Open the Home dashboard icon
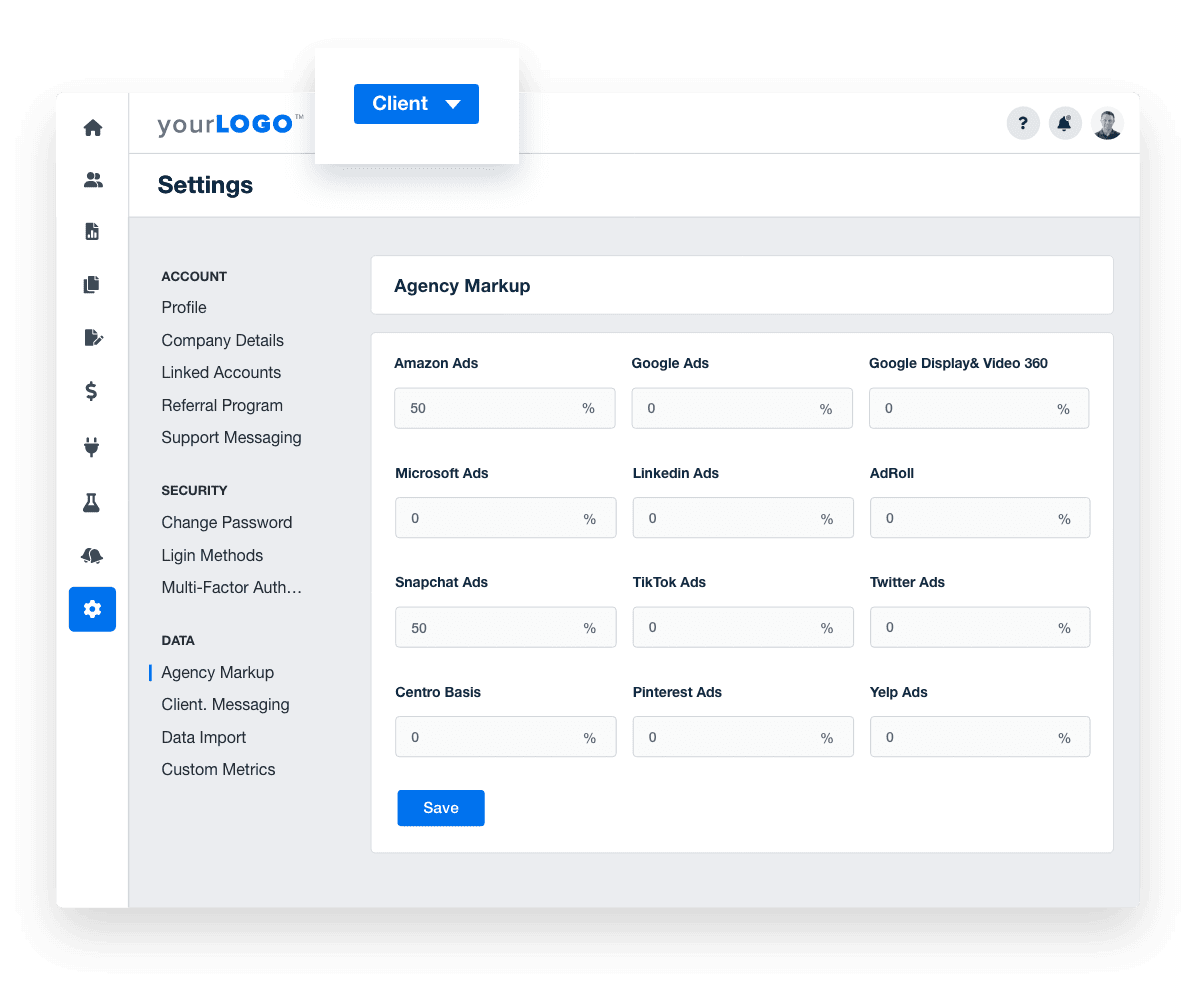The image size is (1200, 1000). (92, 128)
